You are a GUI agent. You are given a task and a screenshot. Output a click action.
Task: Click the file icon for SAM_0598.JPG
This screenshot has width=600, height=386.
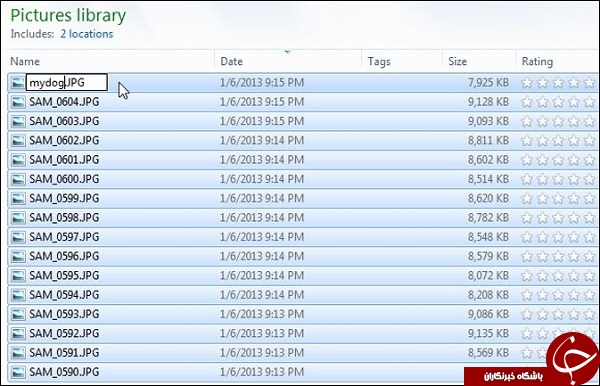coord(18,217)
